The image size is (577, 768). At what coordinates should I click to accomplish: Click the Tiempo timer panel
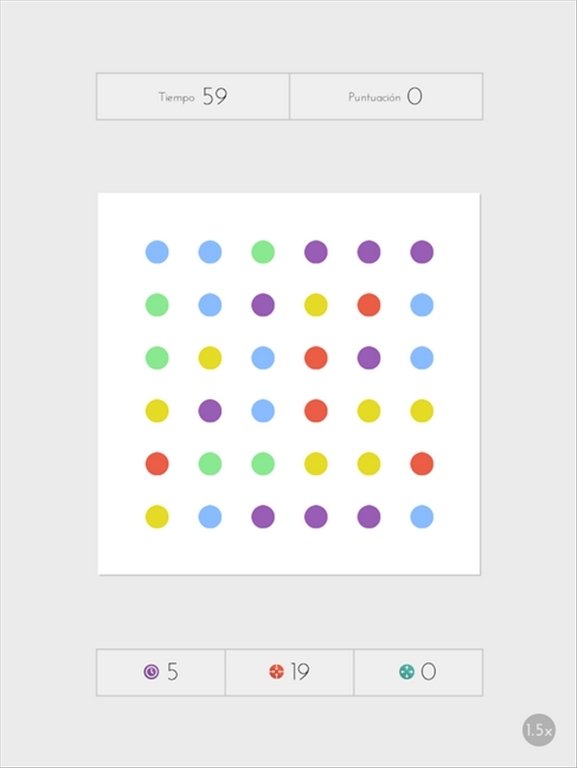click(x=193, y=96)
